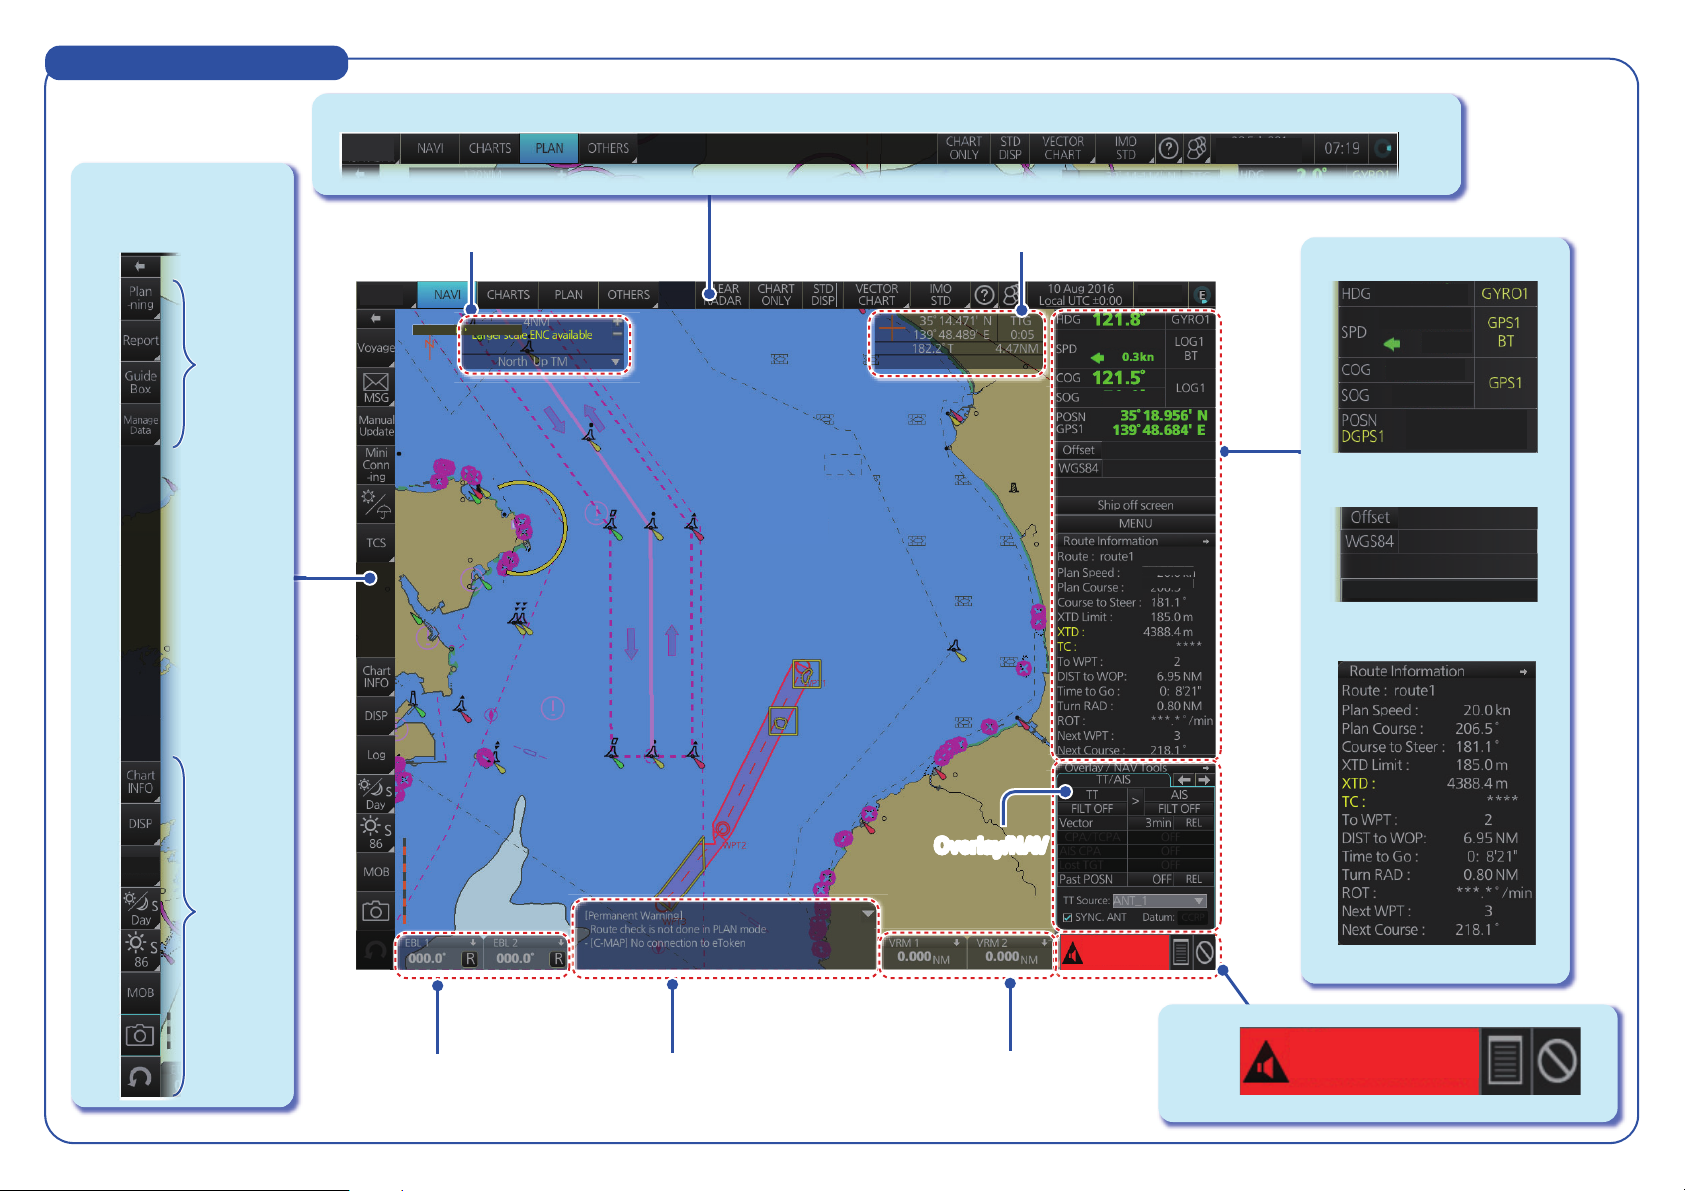The width and height of the screenshot is (1685, 1191).
Task: Select OTHERS tab in main ECDIS screen
Action: (629, 295)
